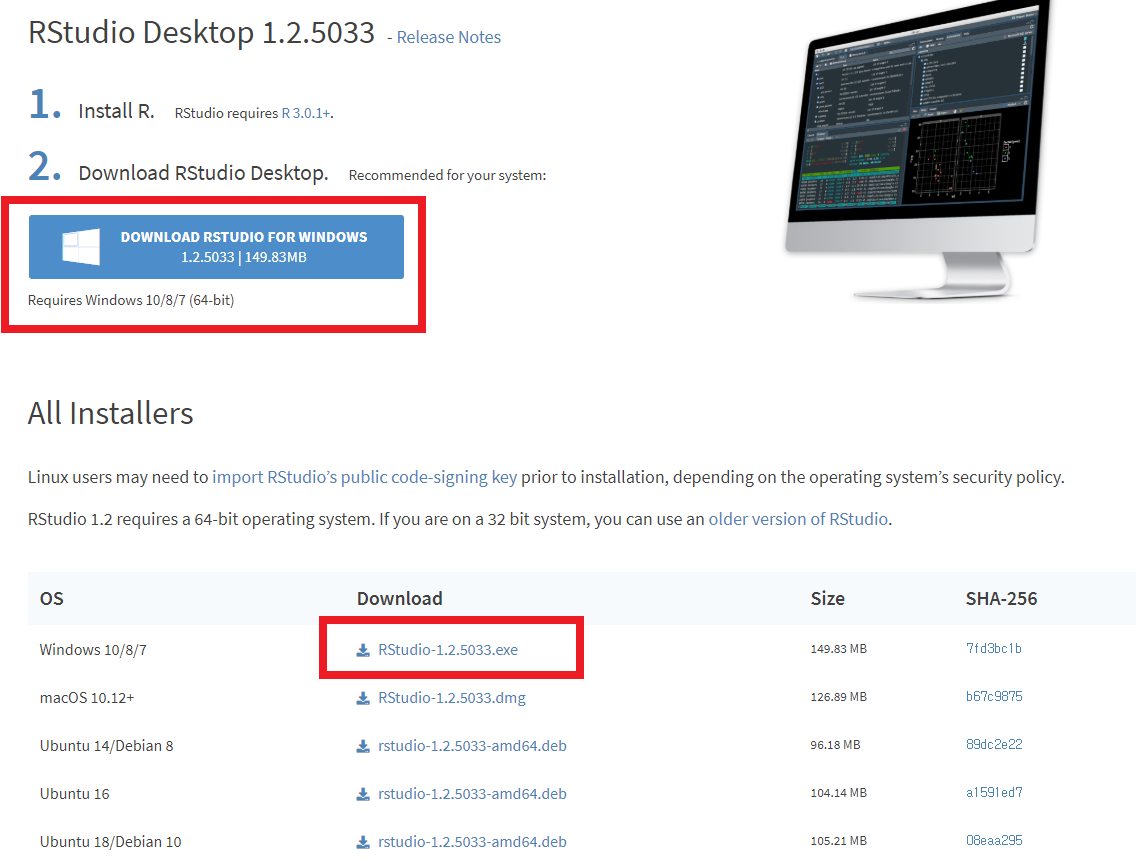Image resolution: width=1136 pixels, height=861 pixels.
Task: Click the Download RStudio Desktop. step text
Action: [204, 173]
